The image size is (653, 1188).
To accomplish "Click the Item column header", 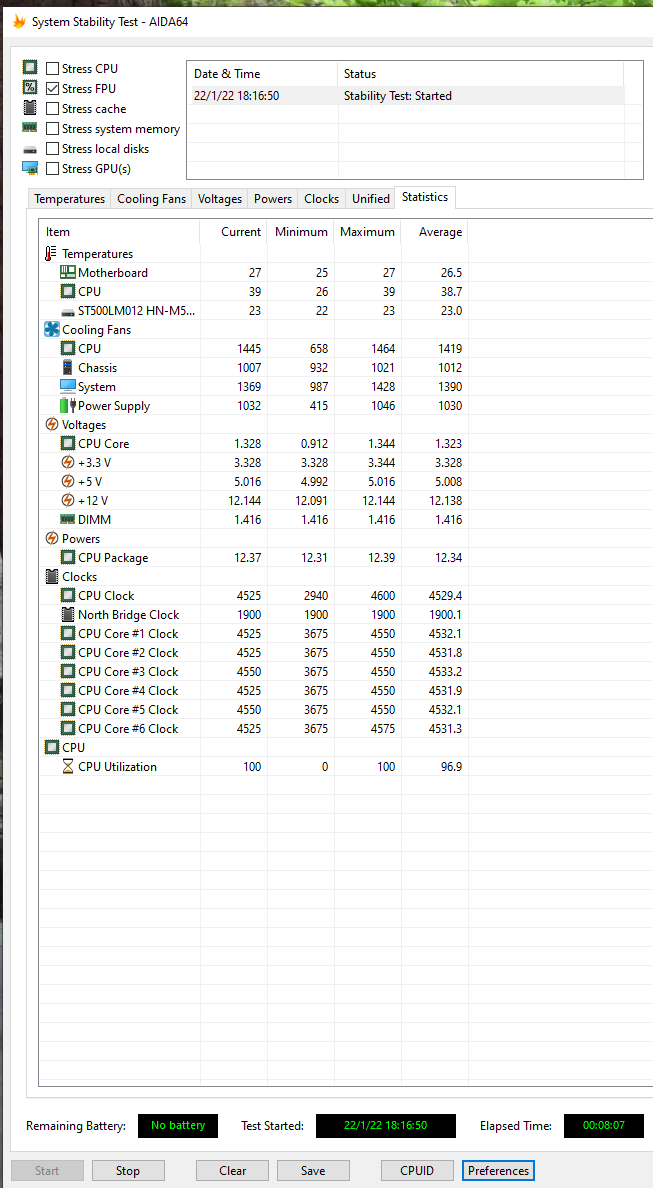I will point(120,232).
